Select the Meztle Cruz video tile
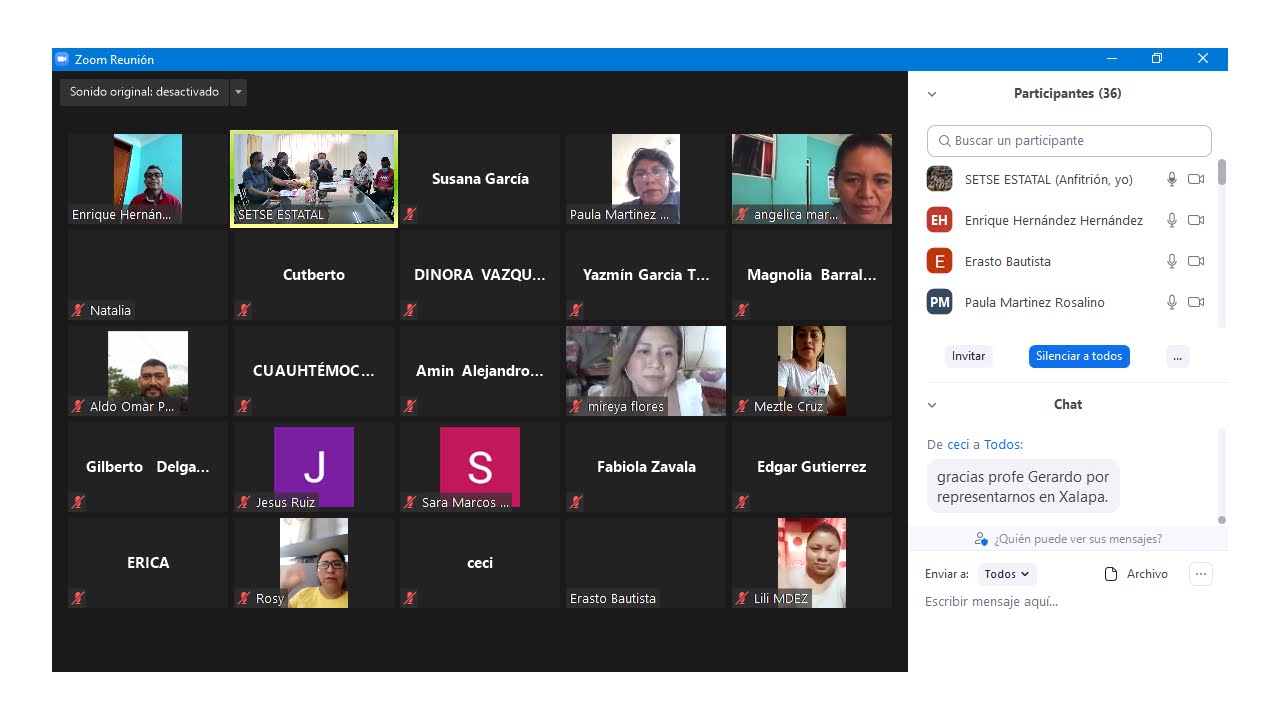Viewport: 1280px width, 720px height. pyautogui.click(x=812, y=371)
